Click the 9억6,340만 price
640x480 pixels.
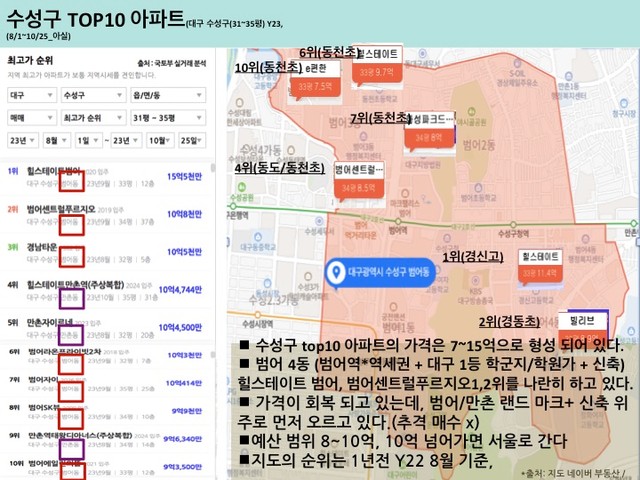pos(182,439)
